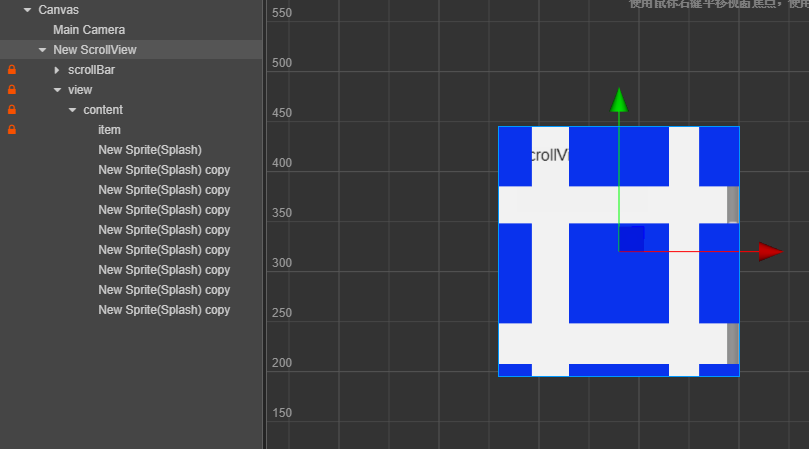Click the 550 ruler value

click(282, 13)
